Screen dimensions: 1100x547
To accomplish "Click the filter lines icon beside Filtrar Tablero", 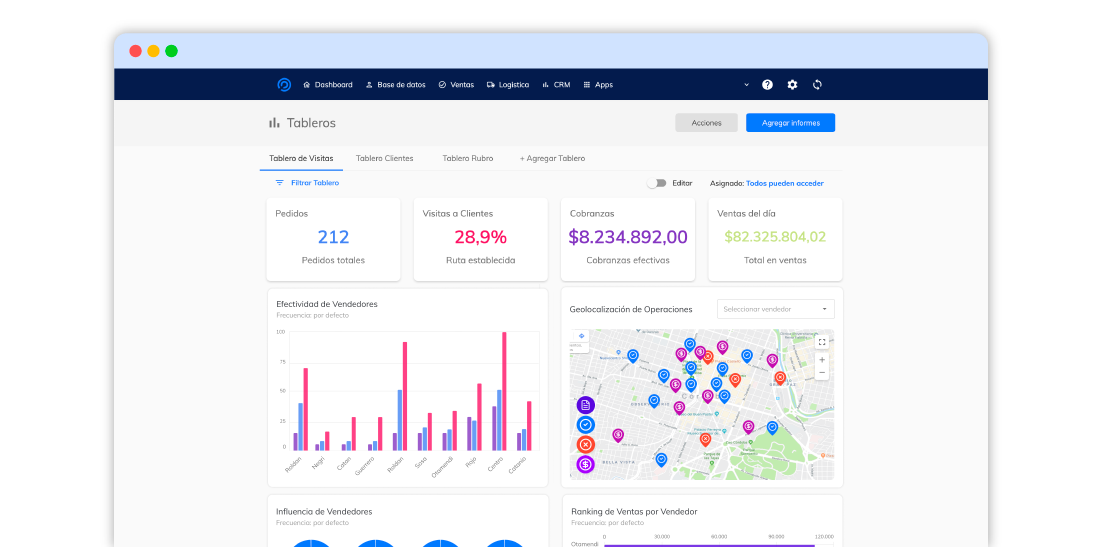I will [x=280, y=183].
